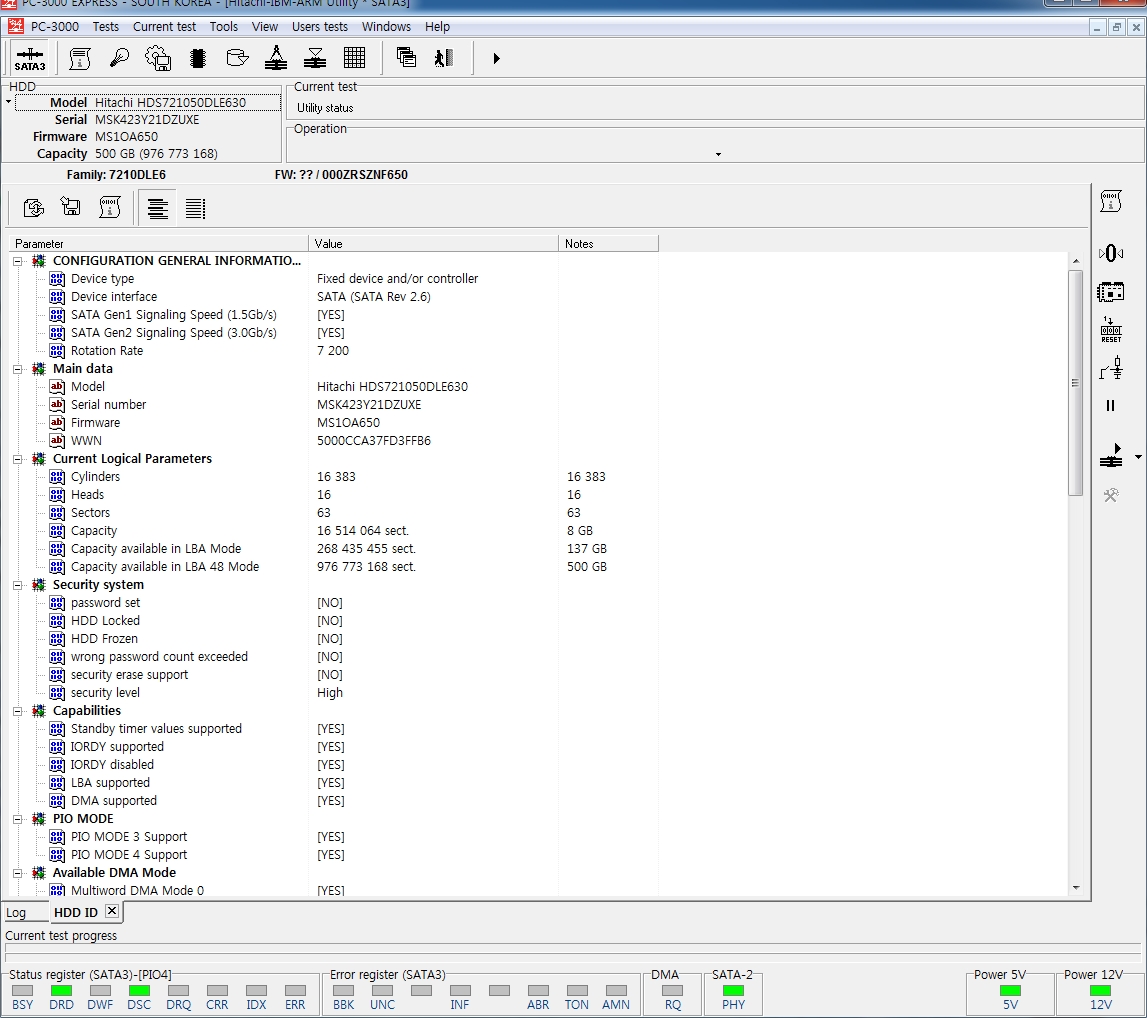Screen dimensions: 1147x1018
Task: Open the Tests menu
Action: [105, 26]
